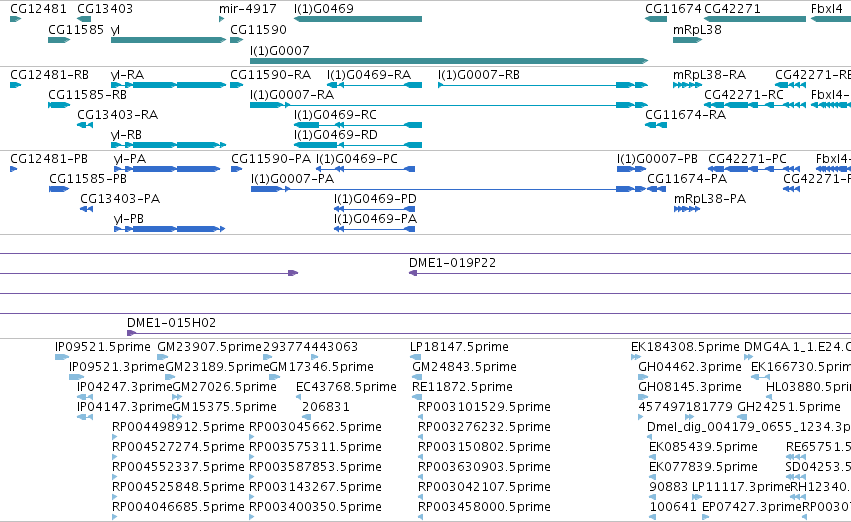The width and height of the screenshot is (851, 522).
Task: Click the CG13403 gene label
Action: coord(105,9)
